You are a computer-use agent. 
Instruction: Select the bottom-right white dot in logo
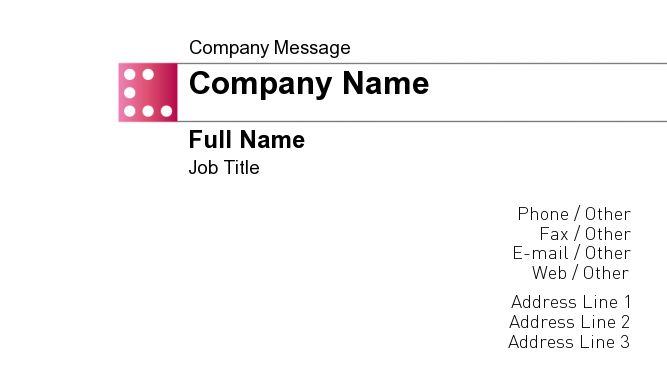tap(166, 111)
